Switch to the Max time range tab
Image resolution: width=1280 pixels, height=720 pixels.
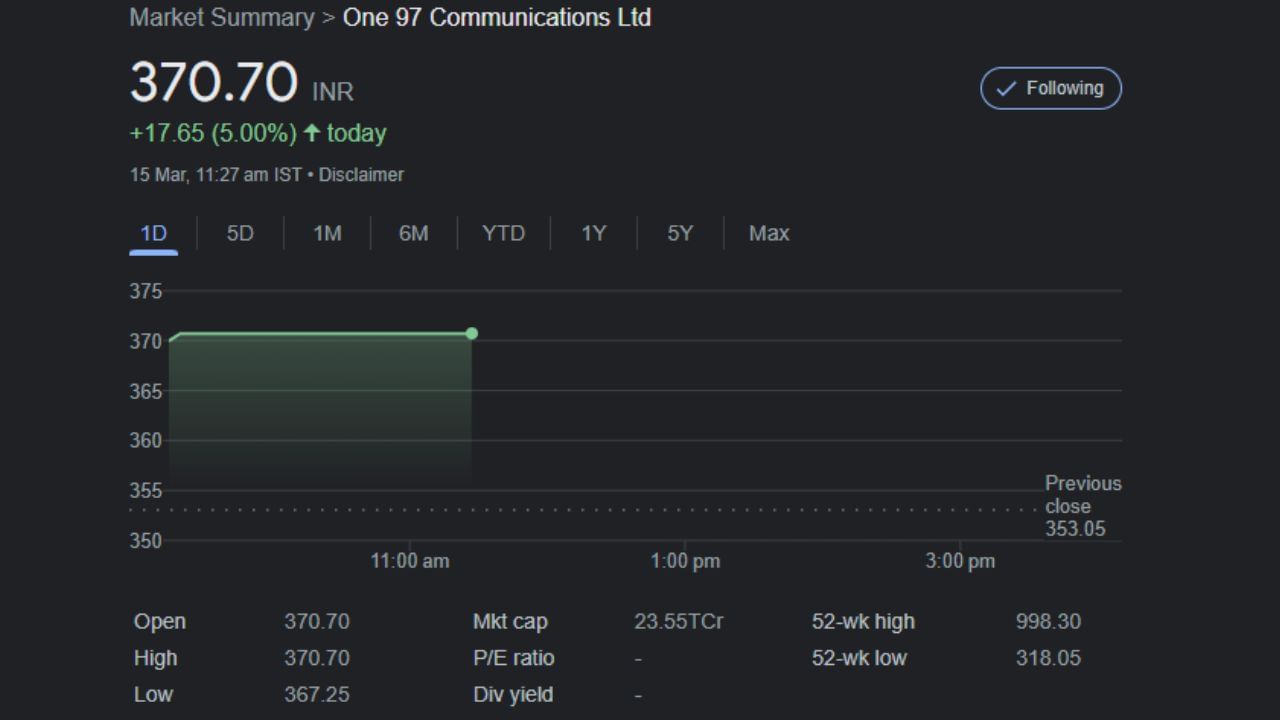click(x=769, y=233)
